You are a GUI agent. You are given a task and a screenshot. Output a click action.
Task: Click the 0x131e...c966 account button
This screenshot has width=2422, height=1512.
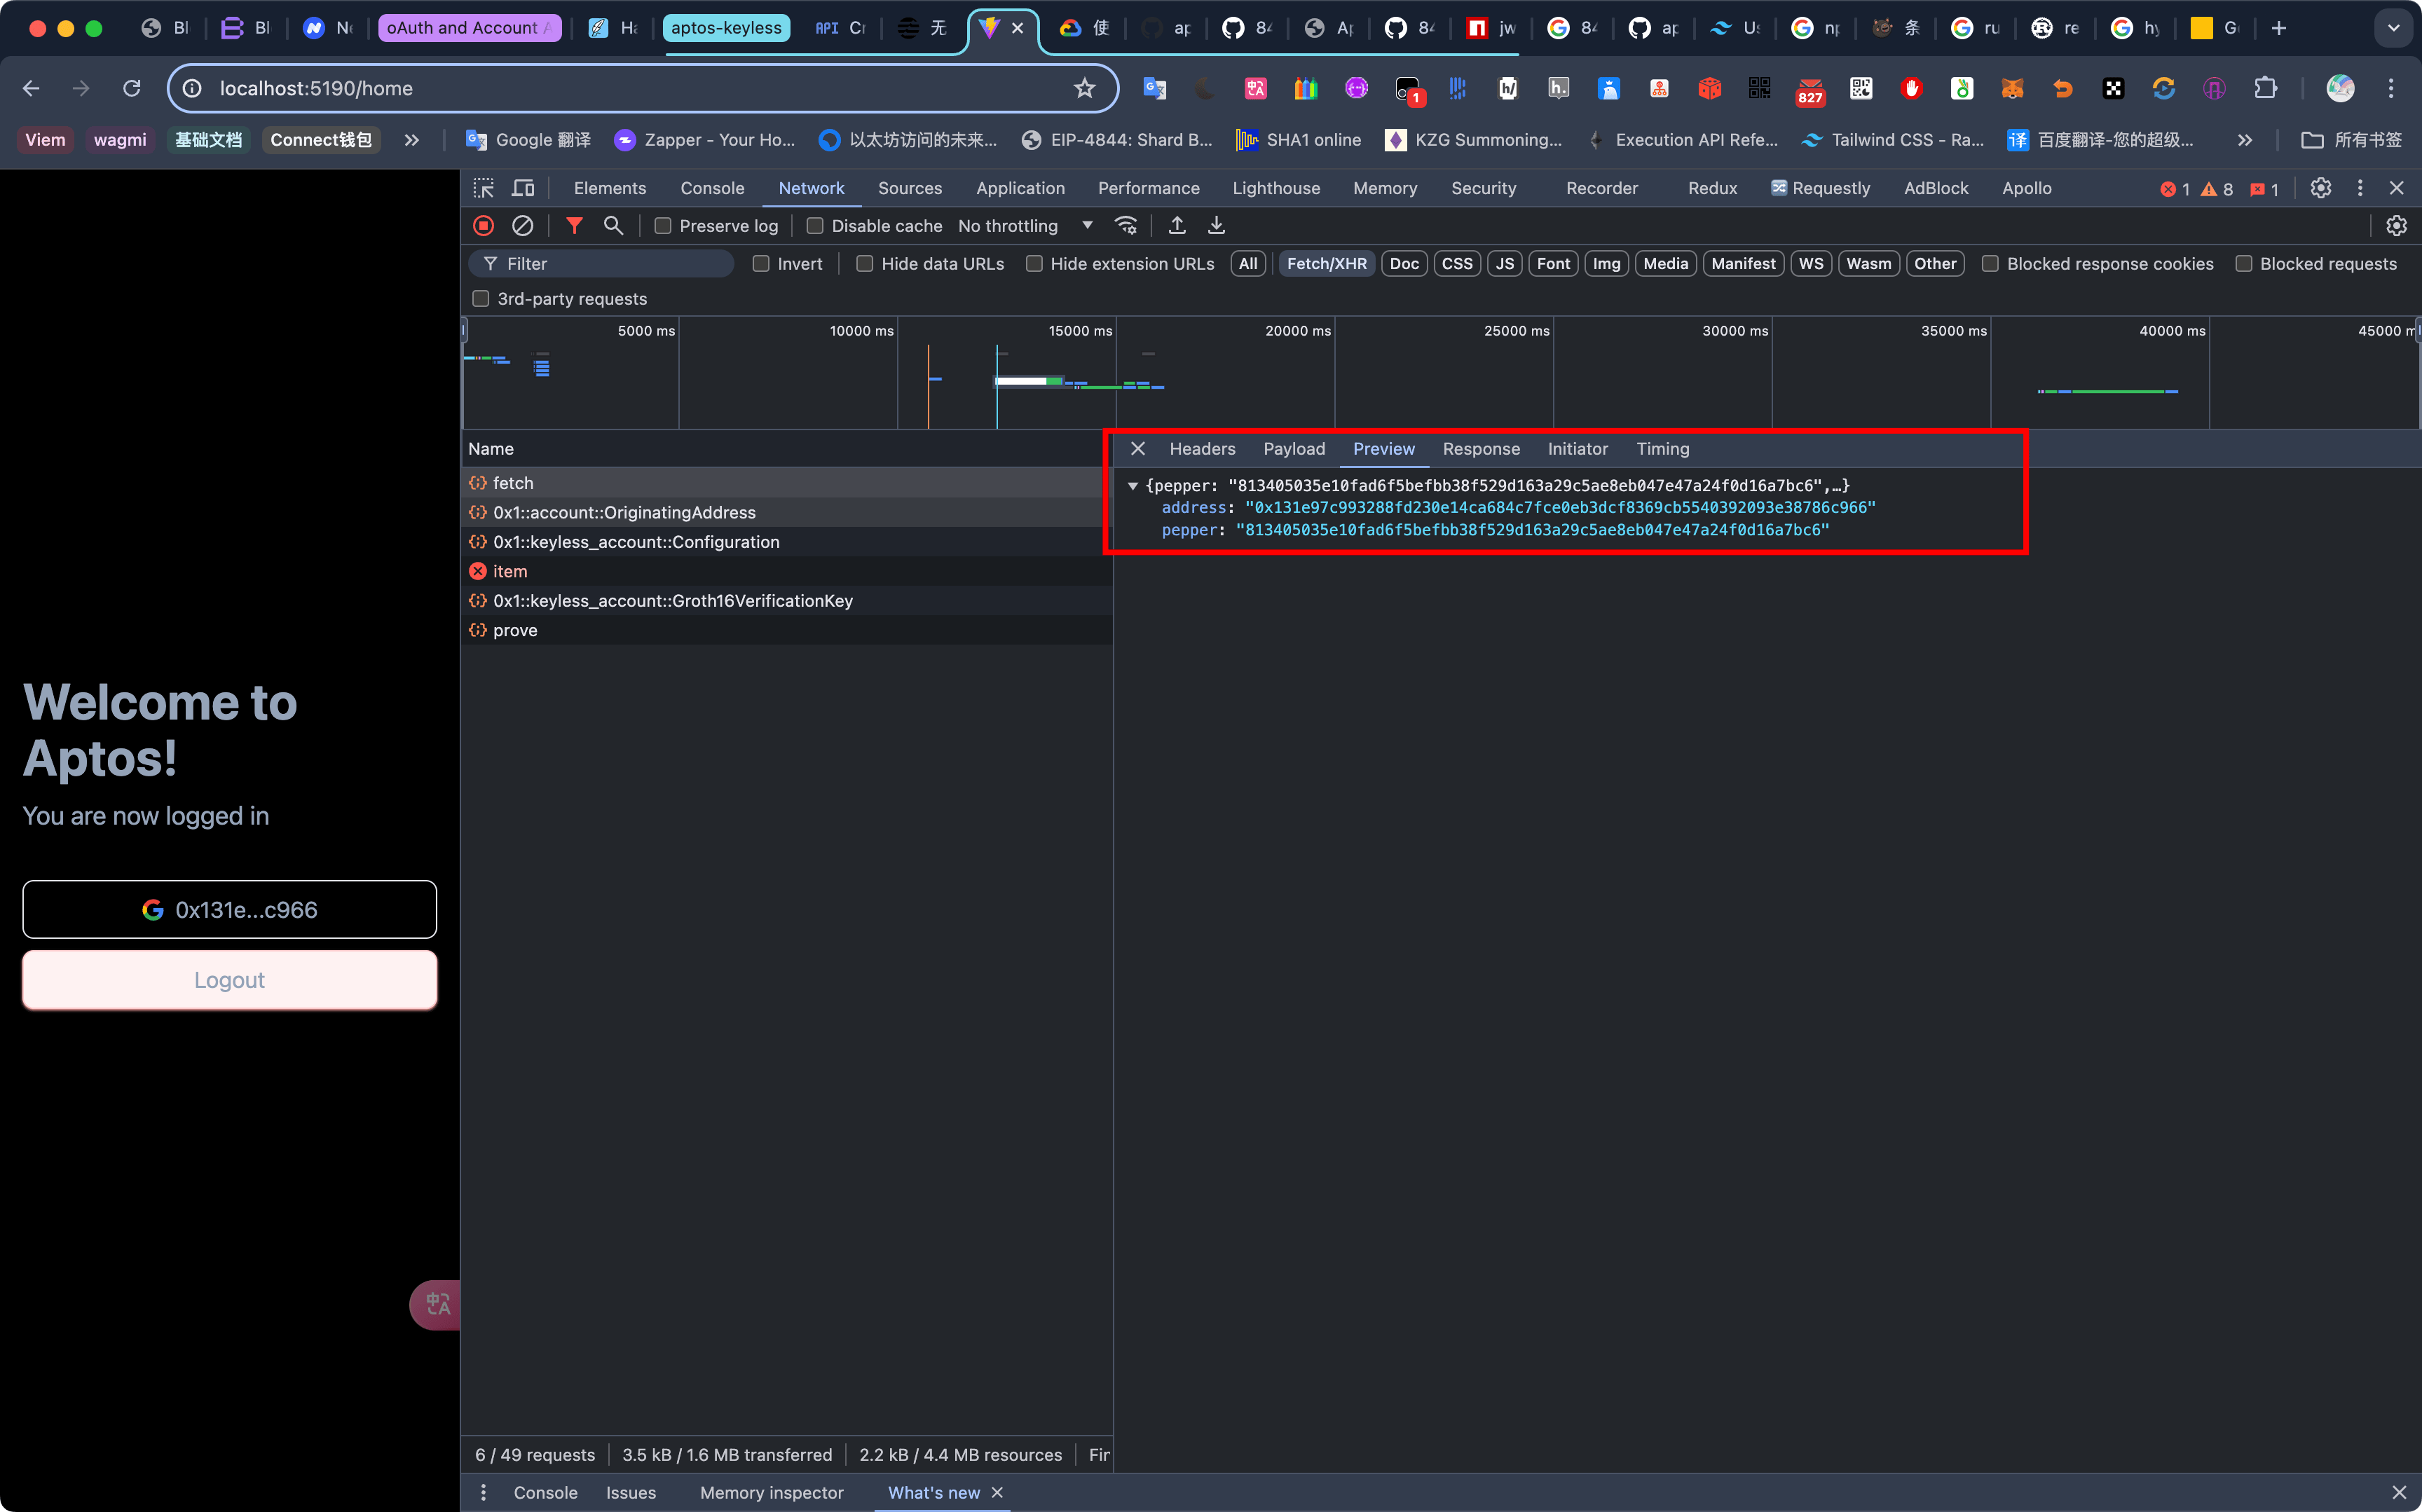(x=230, y=909)
